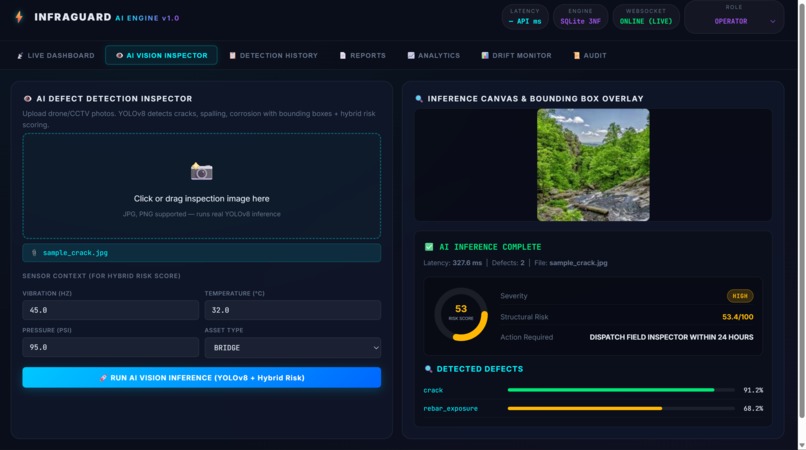Open the Reports tab
The image size is (806, 450).
tap(362, 56)
